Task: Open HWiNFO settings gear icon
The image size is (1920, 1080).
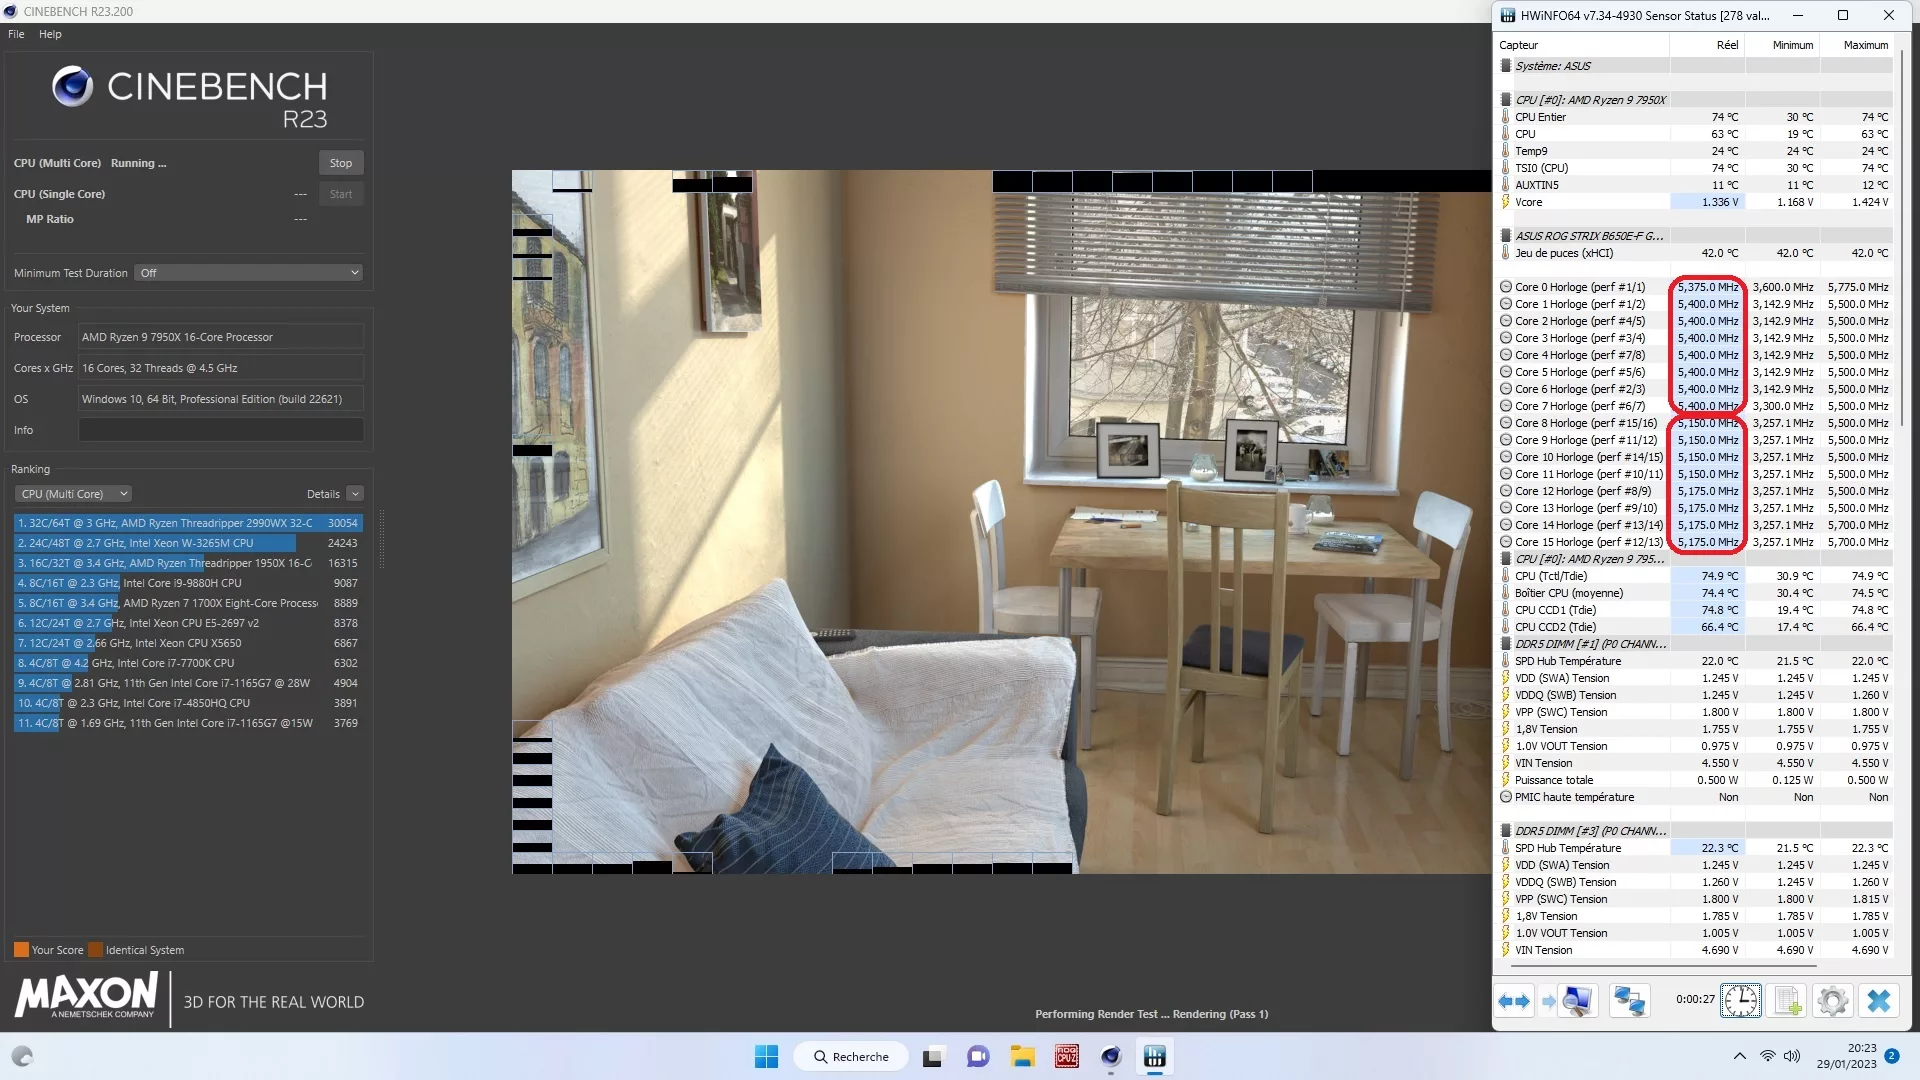Action: point(1832,1001)
